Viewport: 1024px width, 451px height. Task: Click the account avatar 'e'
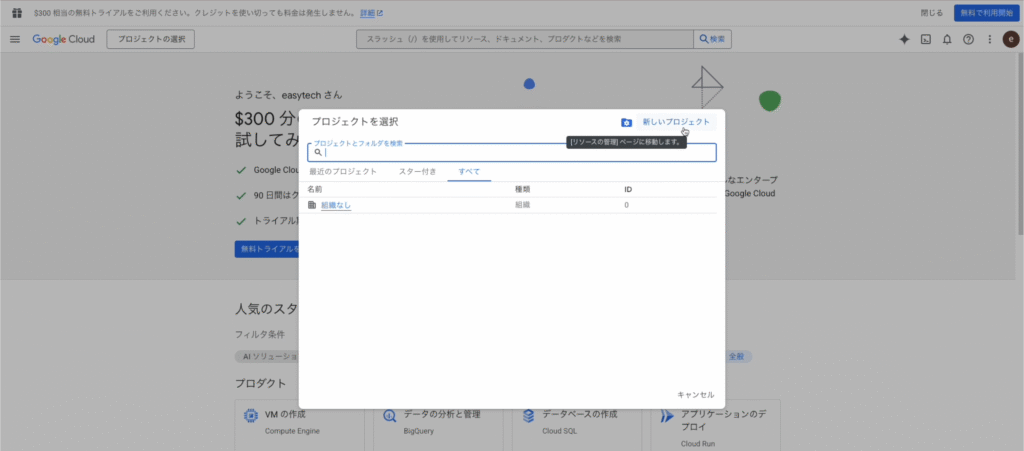[1011, 39]
